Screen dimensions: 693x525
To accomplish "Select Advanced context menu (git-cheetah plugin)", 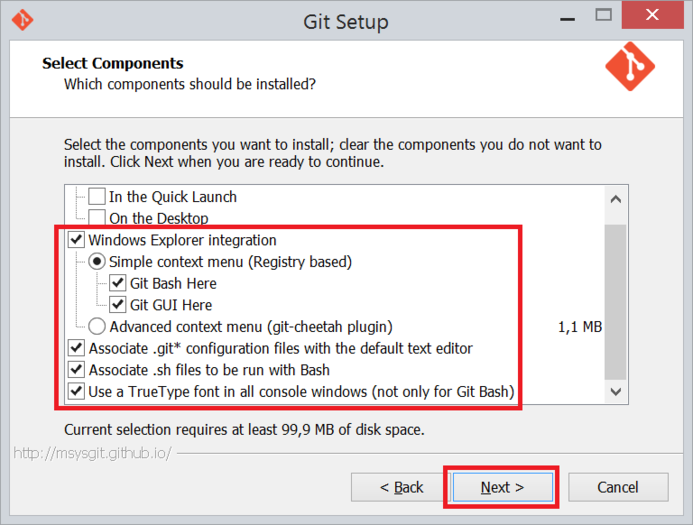I will tap(97, 326).
